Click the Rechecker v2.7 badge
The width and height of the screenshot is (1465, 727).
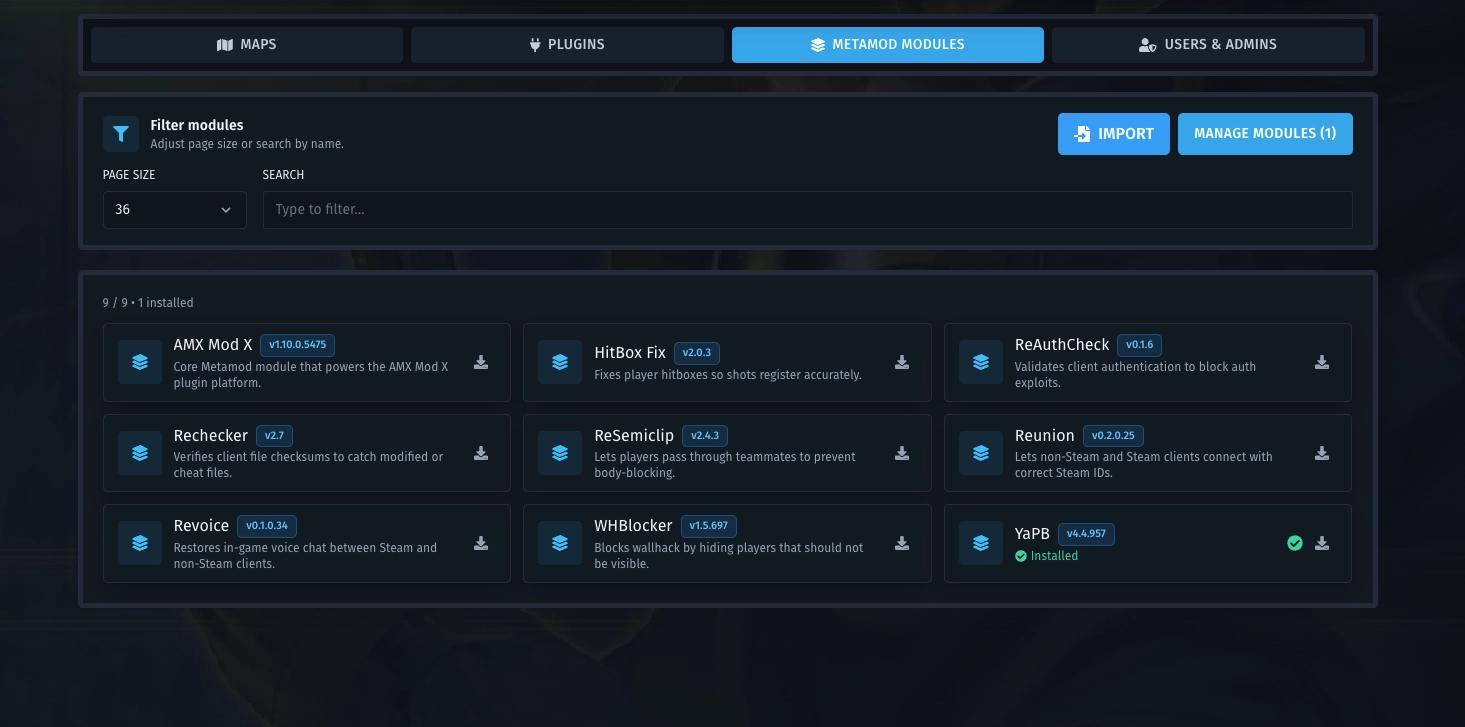pyautogui.click(x=274, y=436)
